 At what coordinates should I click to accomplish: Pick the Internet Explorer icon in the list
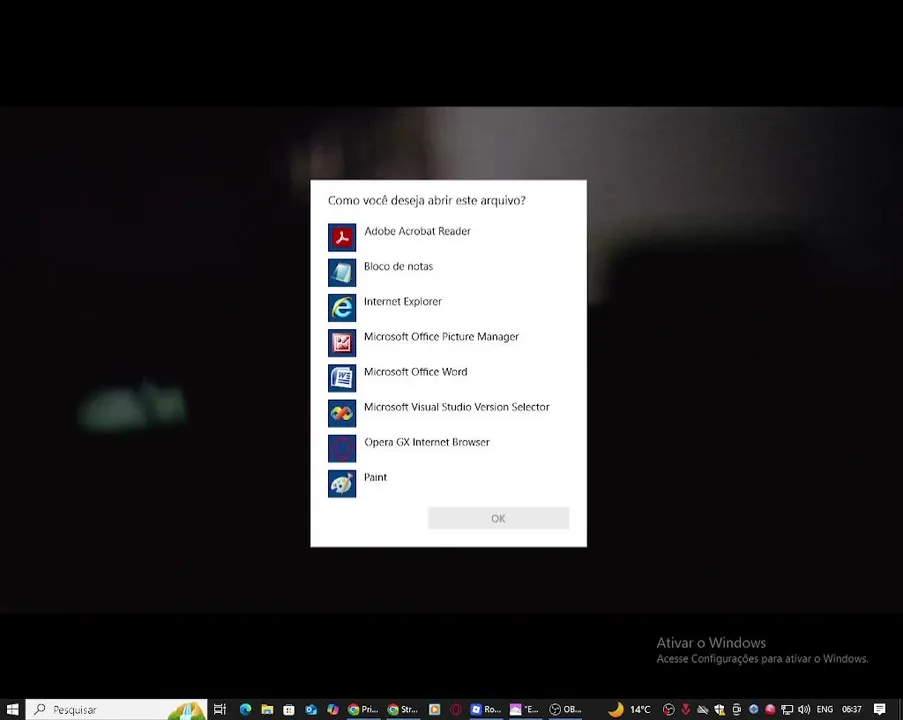point(342,308)
